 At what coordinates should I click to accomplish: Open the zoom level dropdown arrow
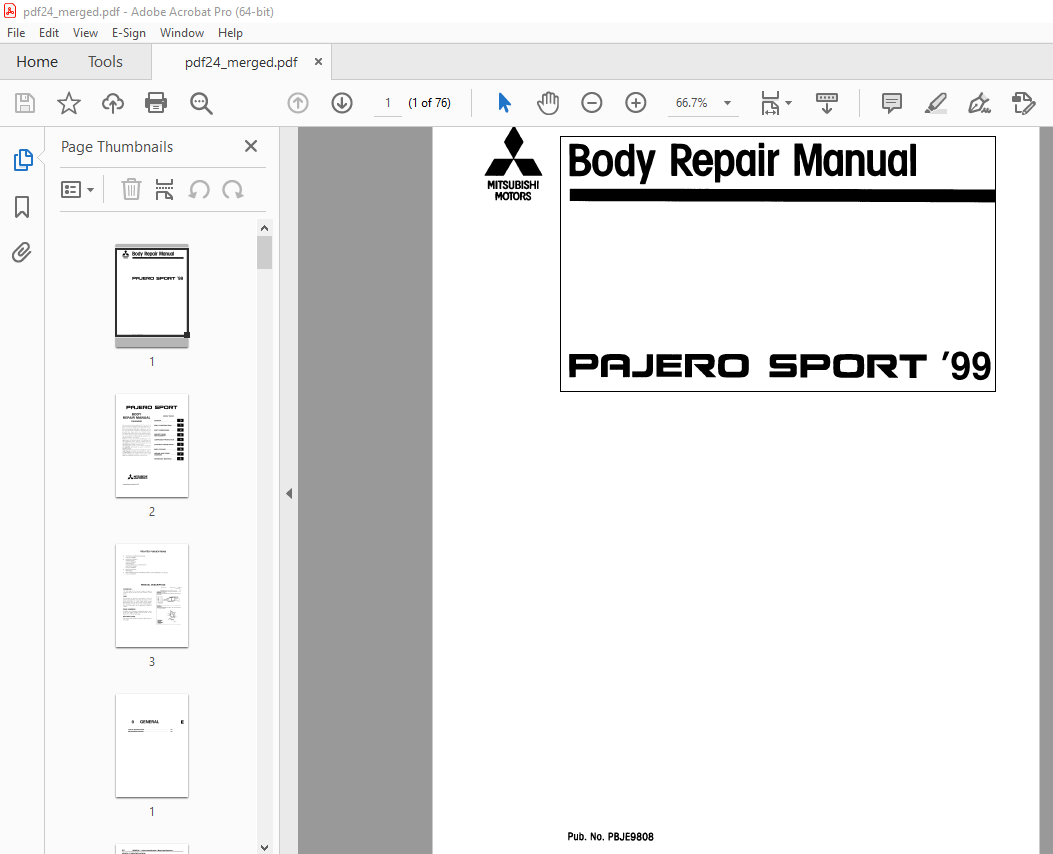coord(727,103)
